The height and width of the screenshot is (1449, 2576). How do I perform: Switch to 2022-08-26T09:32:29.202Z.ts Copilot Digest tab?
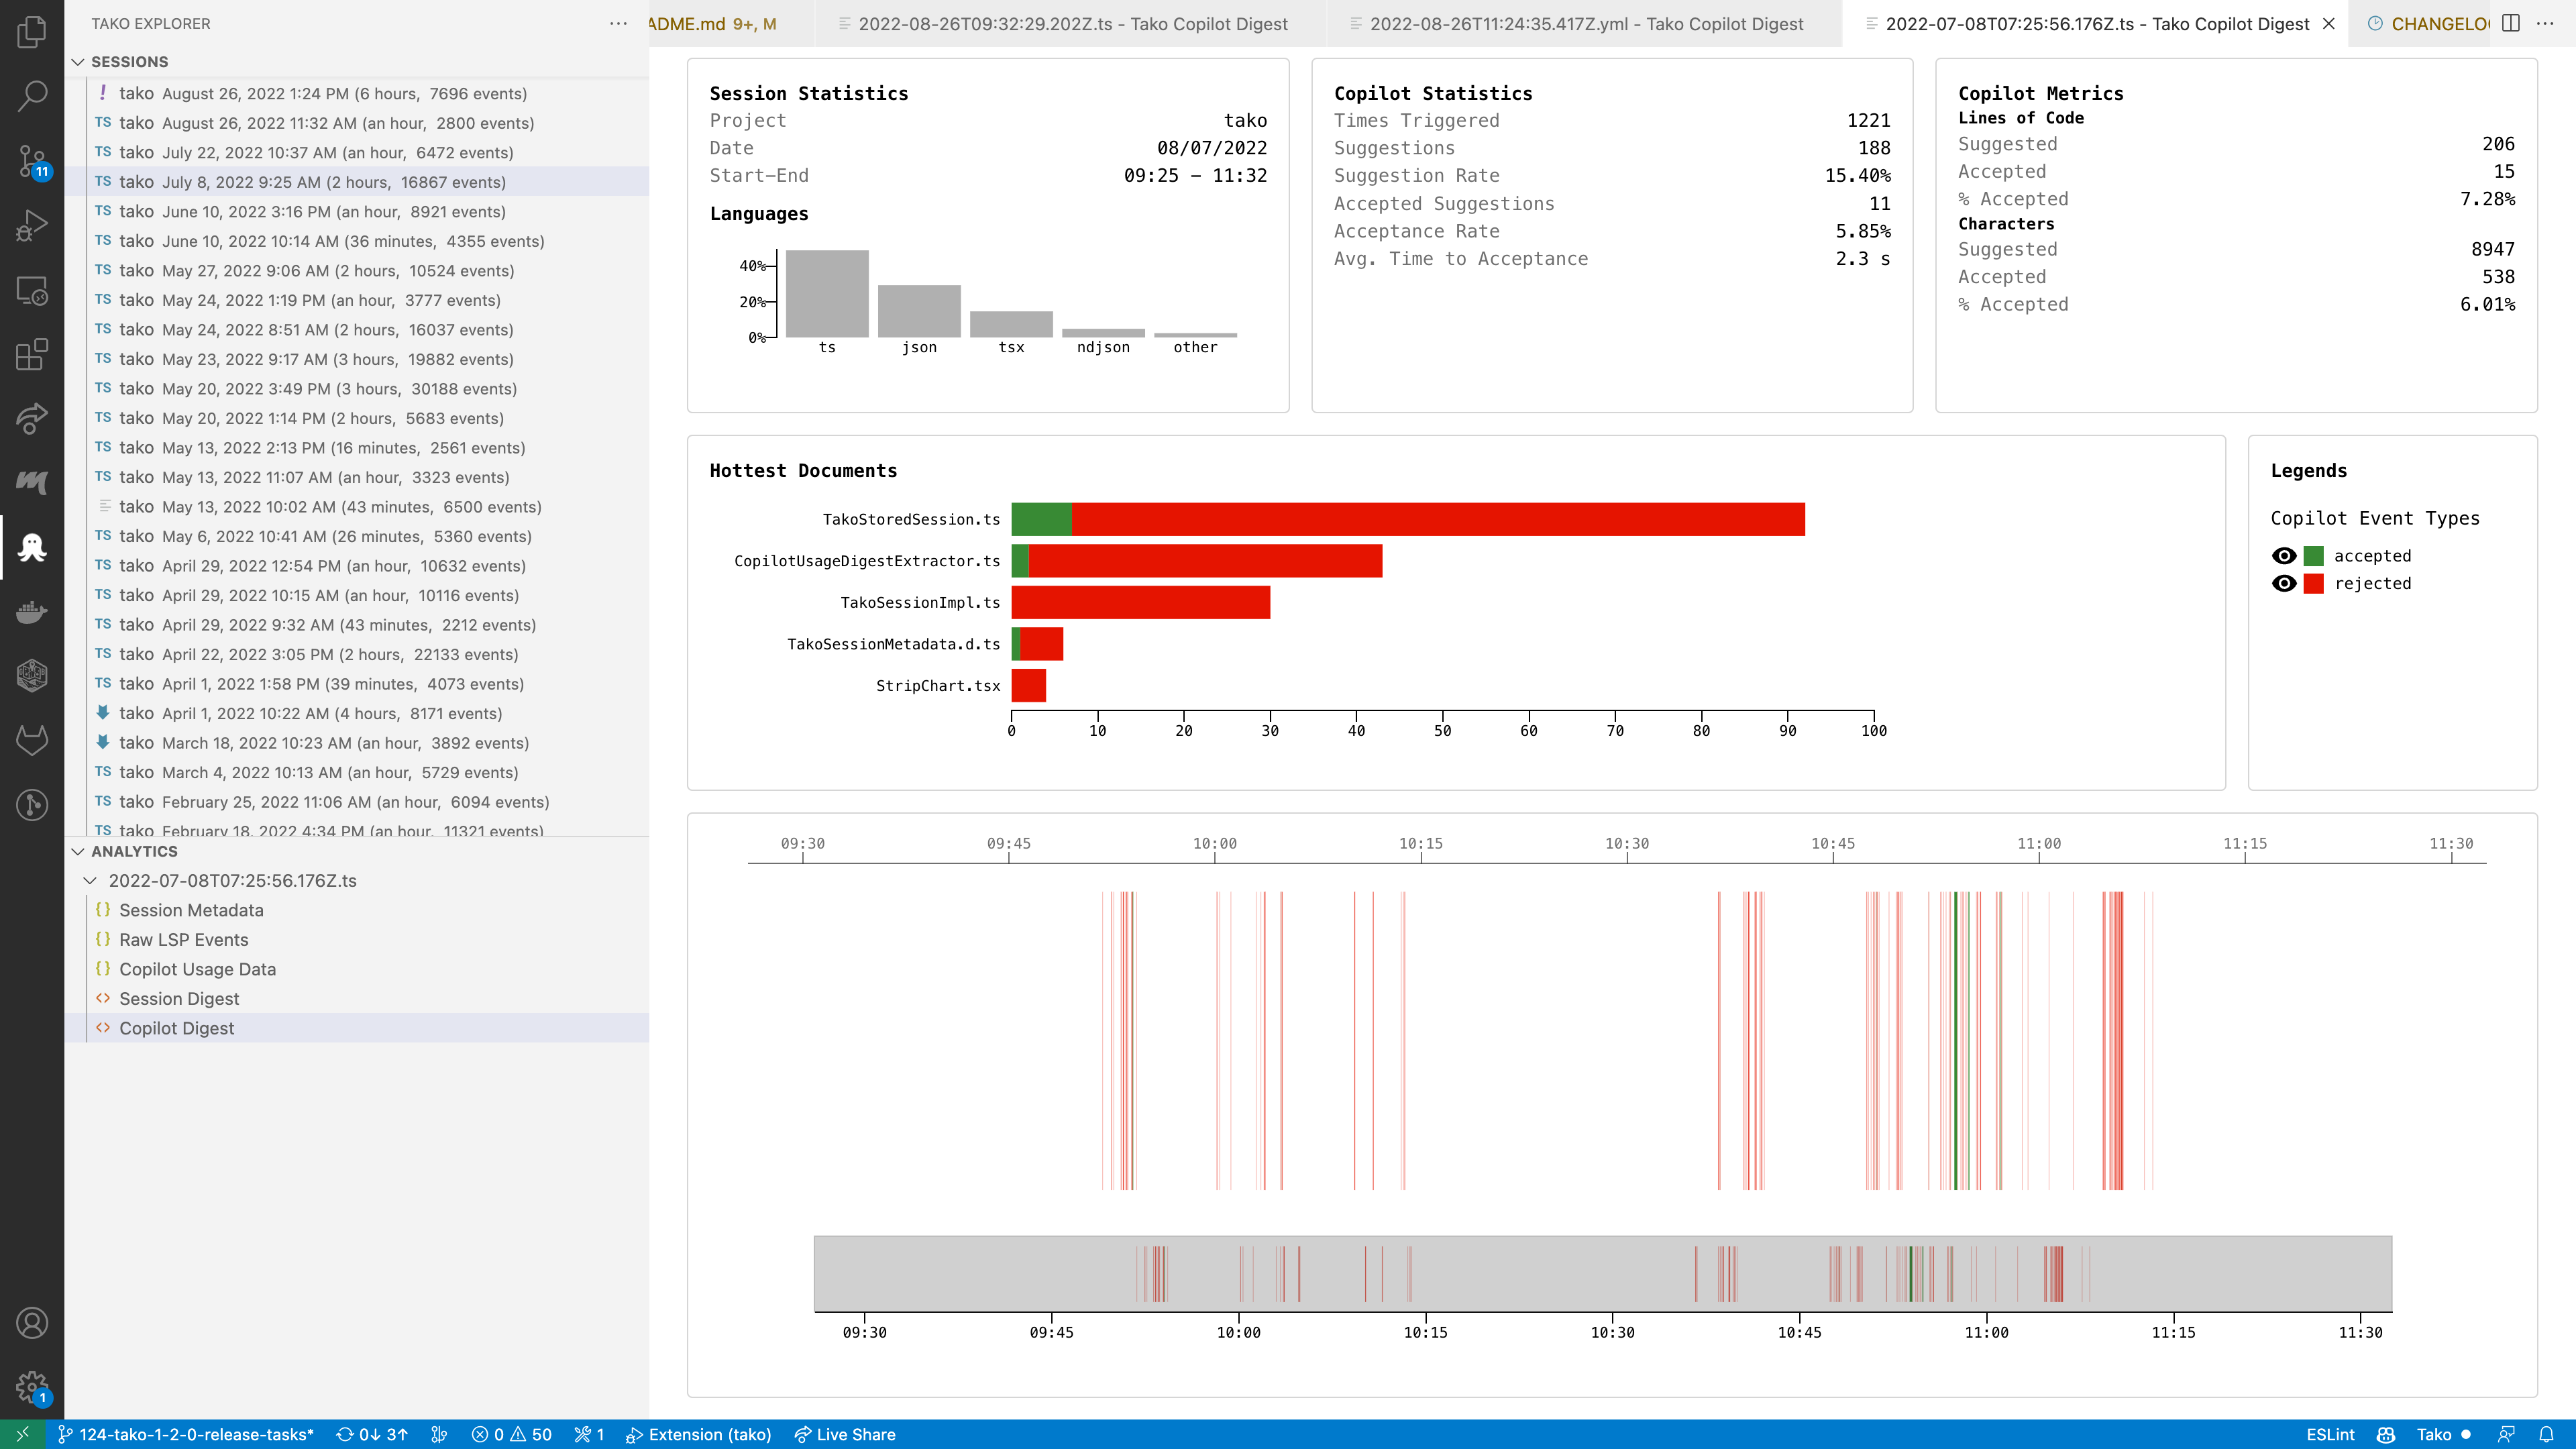tap(1072, 24)
